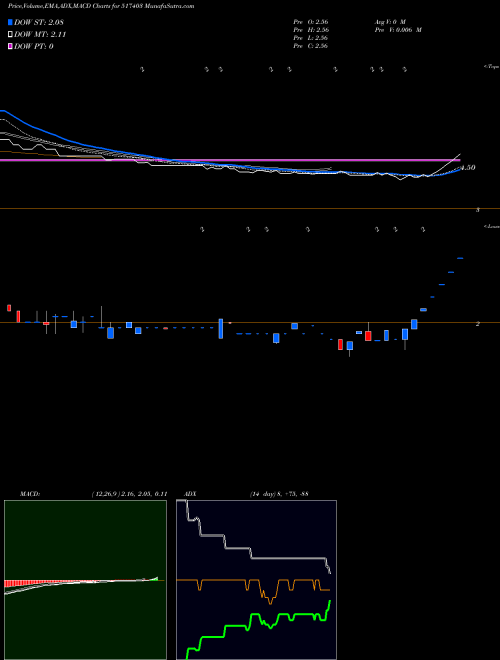Click the topmost blue candle of the rally
Screen dimensions: 500x660
pyautogui.click(x=460, y=258)
